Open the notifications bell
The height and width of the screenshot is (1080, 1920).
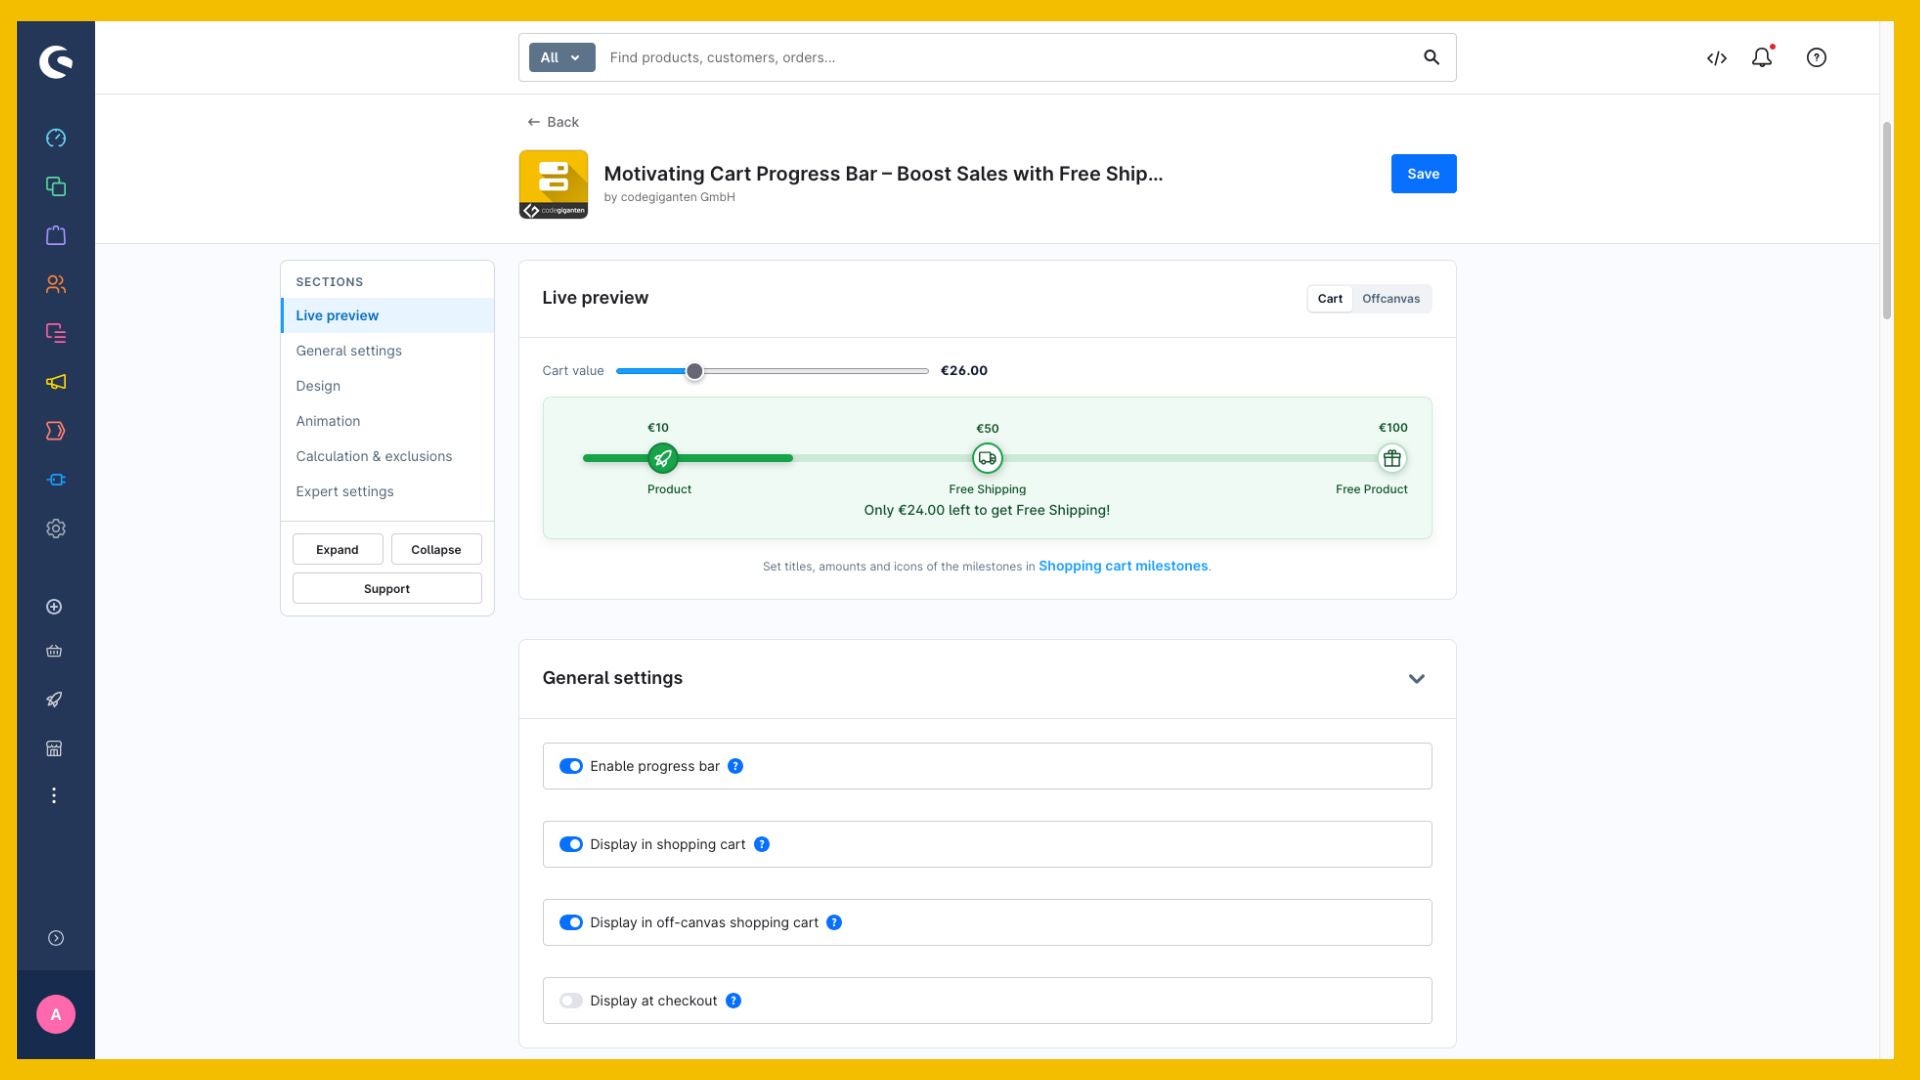pyautogui.click(x=1762, y=57)
